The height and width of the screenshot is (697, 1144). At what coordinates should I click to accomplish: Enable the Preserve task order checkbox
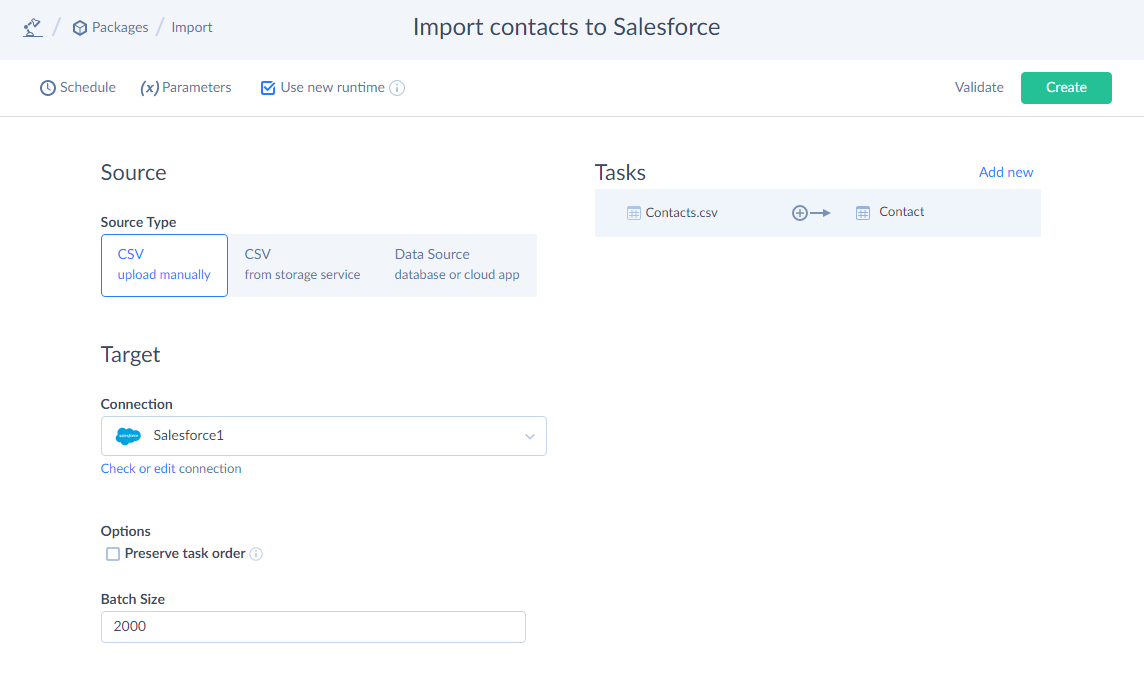tap(112, 554)
